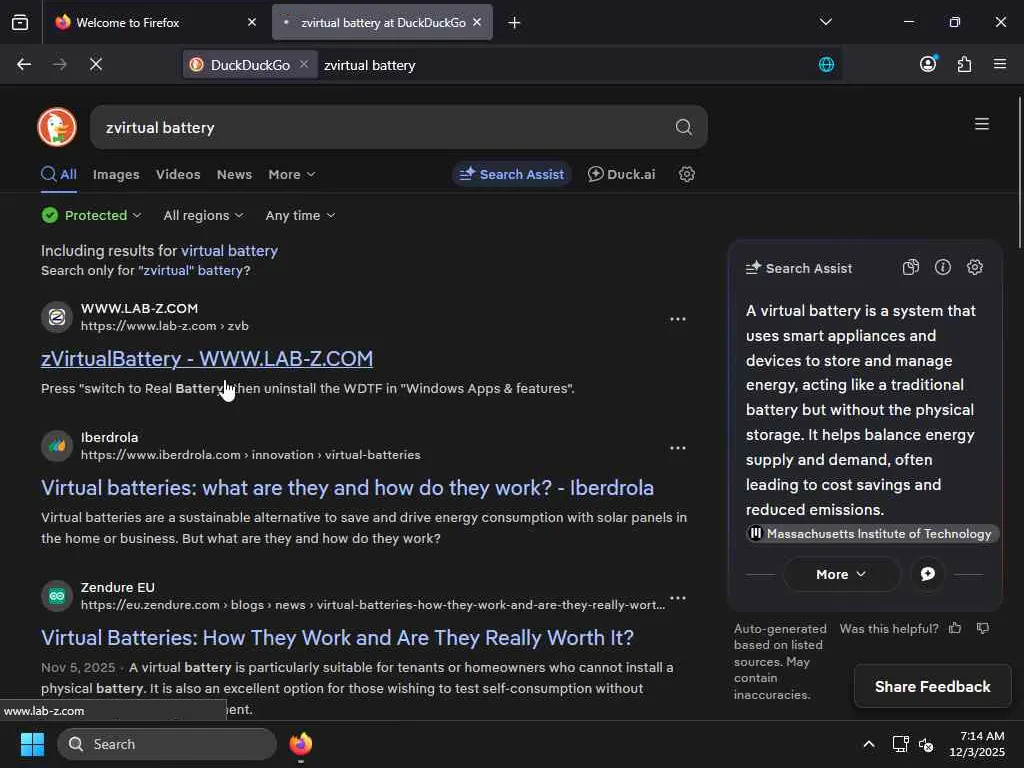Click the magnifier search icon in the search box

[684, 127]
